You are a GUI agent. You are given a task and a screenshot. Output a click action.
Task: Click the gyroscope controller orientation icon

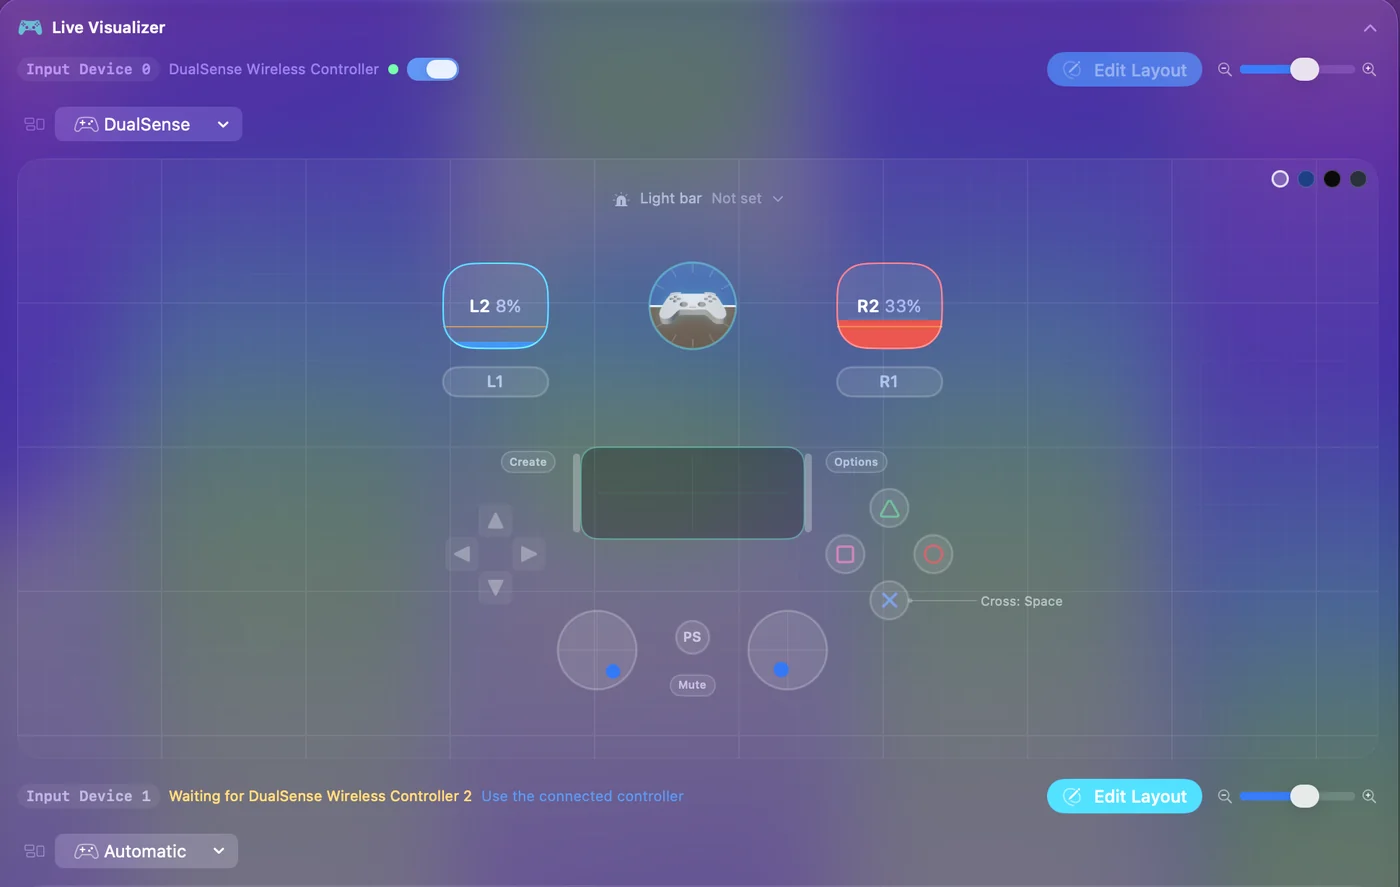(692, 306)
